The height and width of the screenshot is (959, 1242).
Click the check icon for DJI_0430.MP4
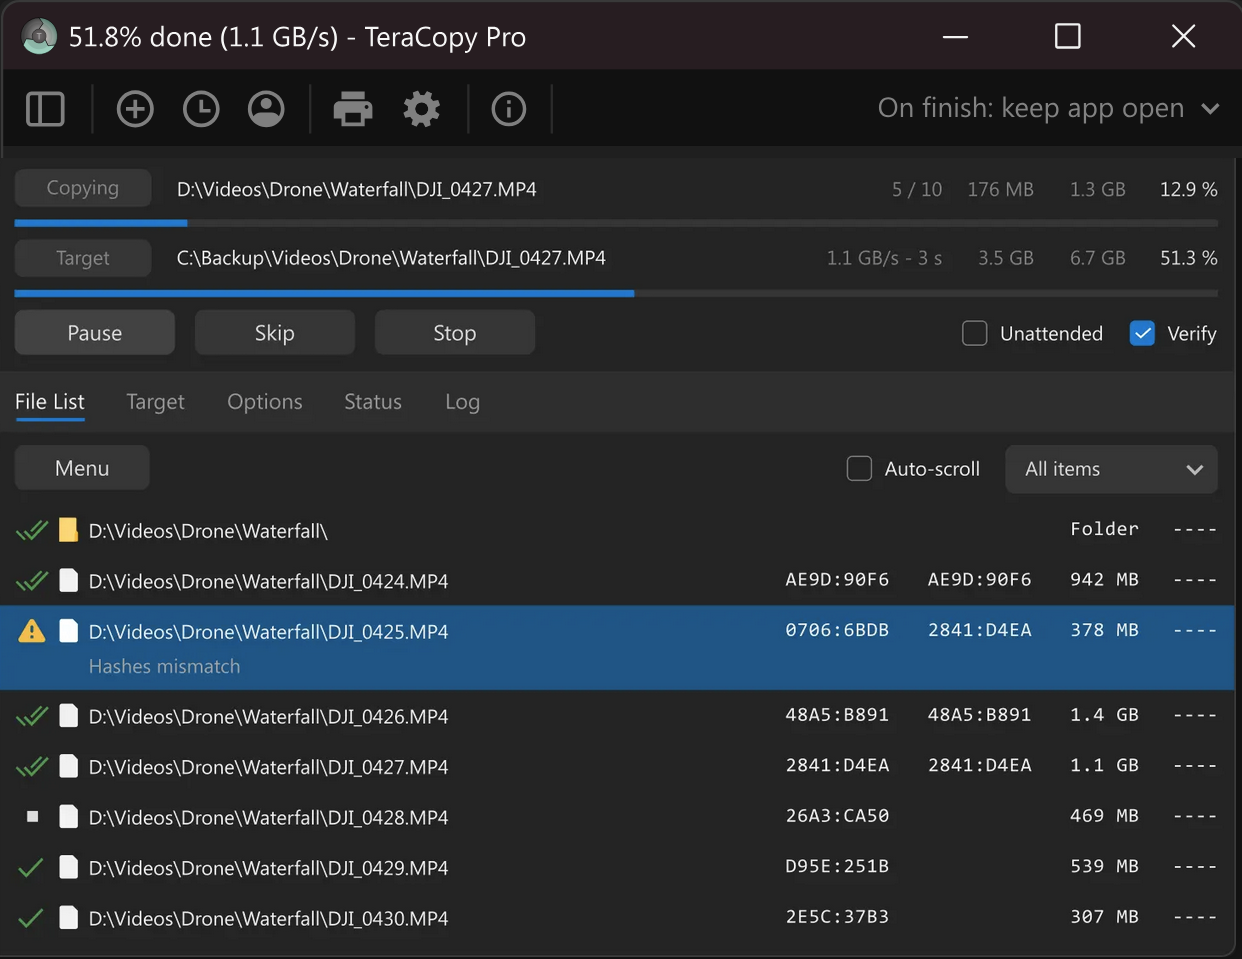click(31, 918)
